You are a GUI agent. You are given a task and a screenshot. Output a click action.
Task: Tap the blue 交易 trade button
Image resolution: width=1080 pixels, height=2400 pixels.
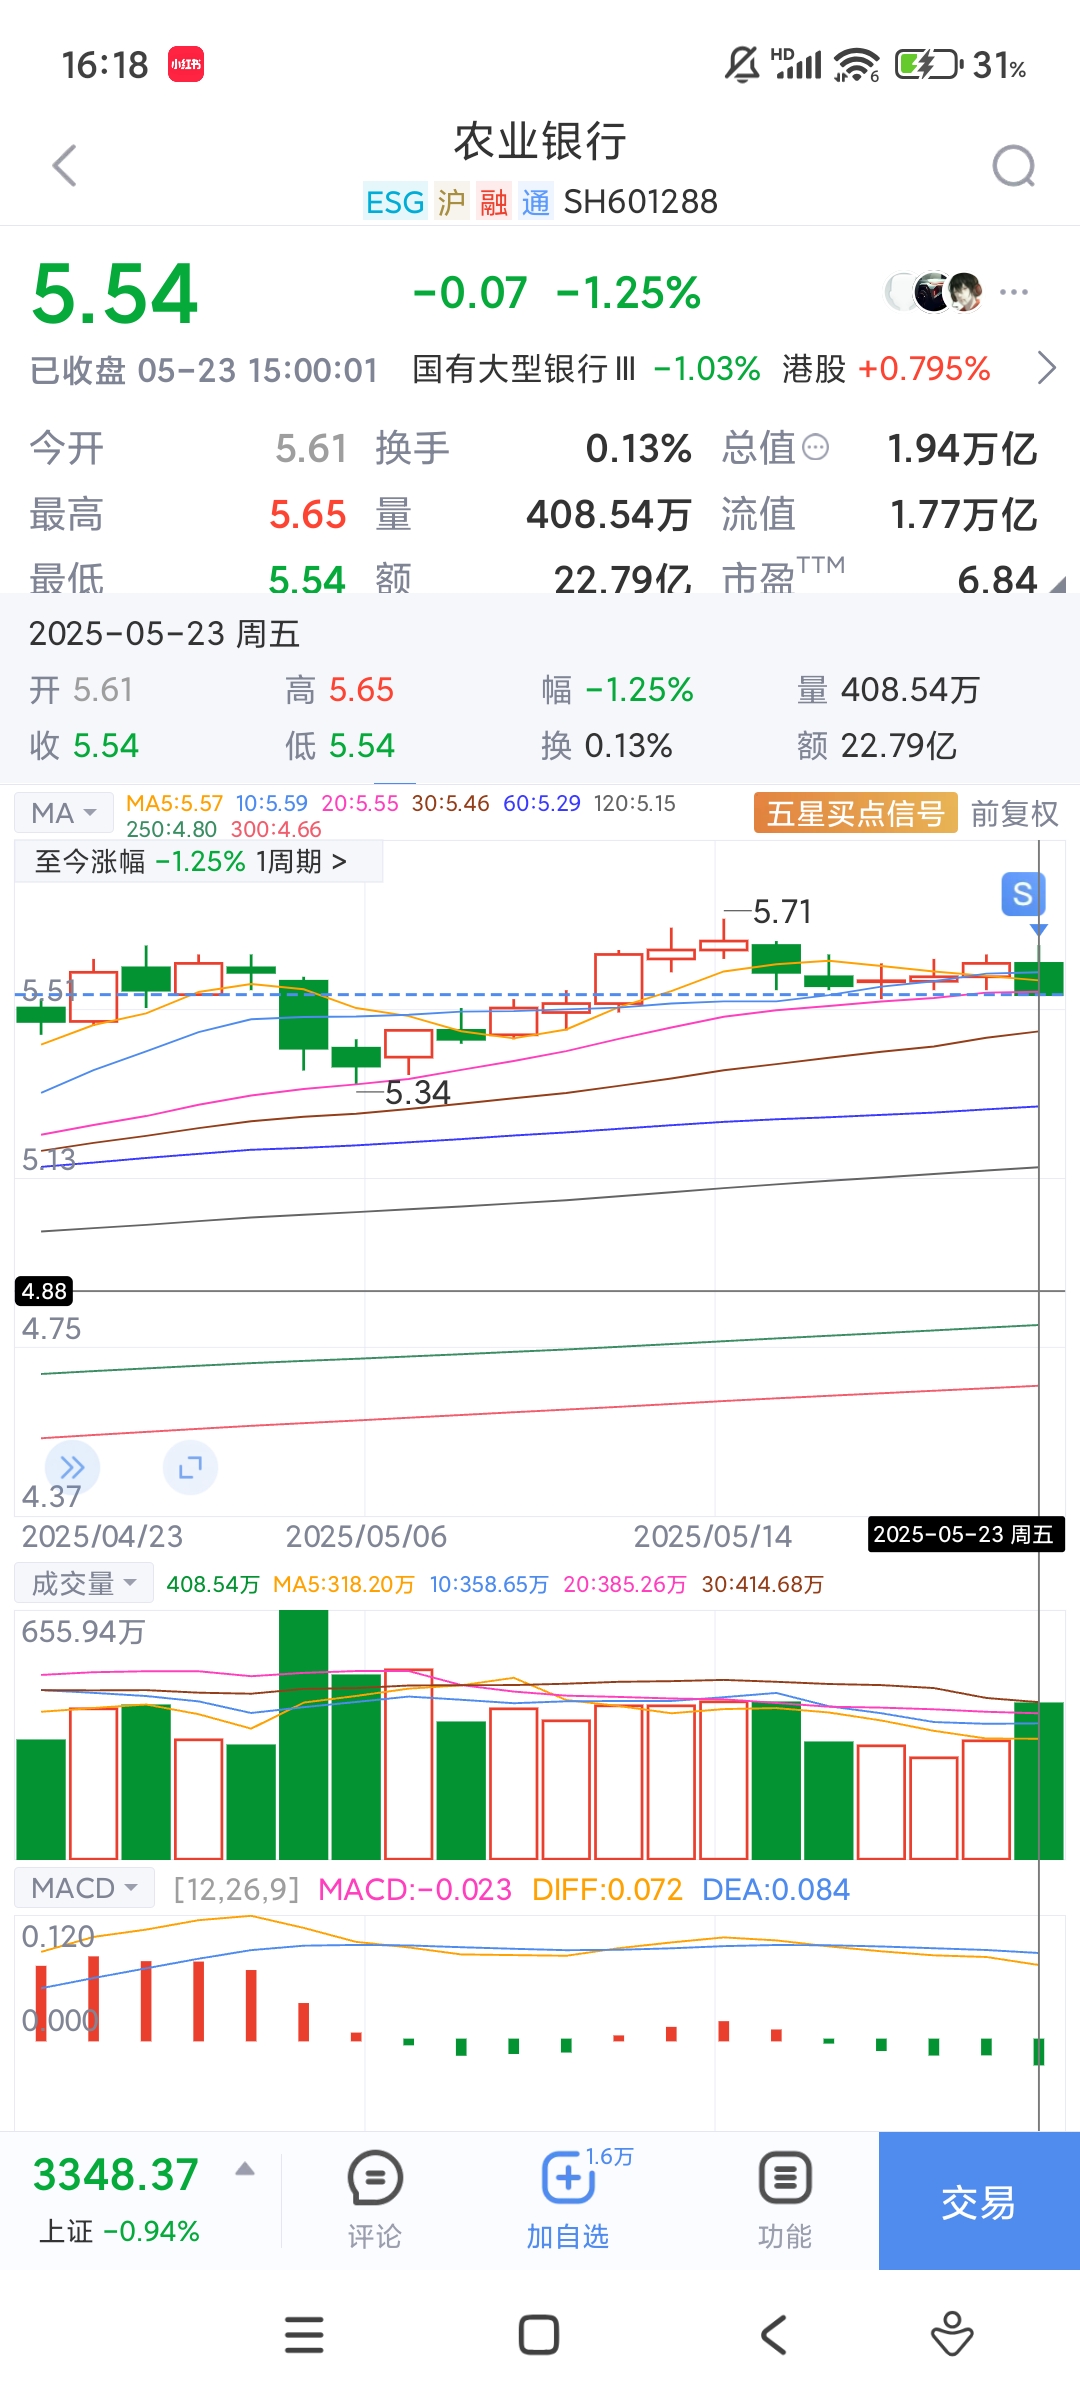coord(979,2201)
